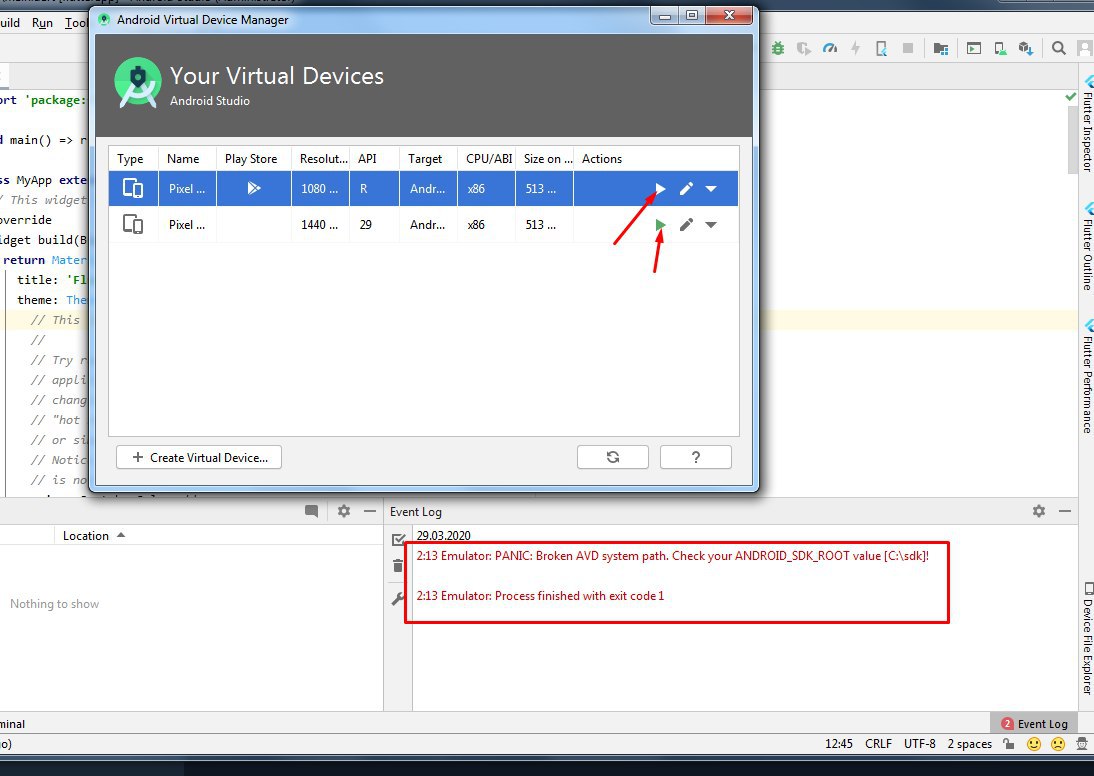Click sad smiley feedback icon
This screenshot has height=776, width=1094.
tap(1058, 744)
